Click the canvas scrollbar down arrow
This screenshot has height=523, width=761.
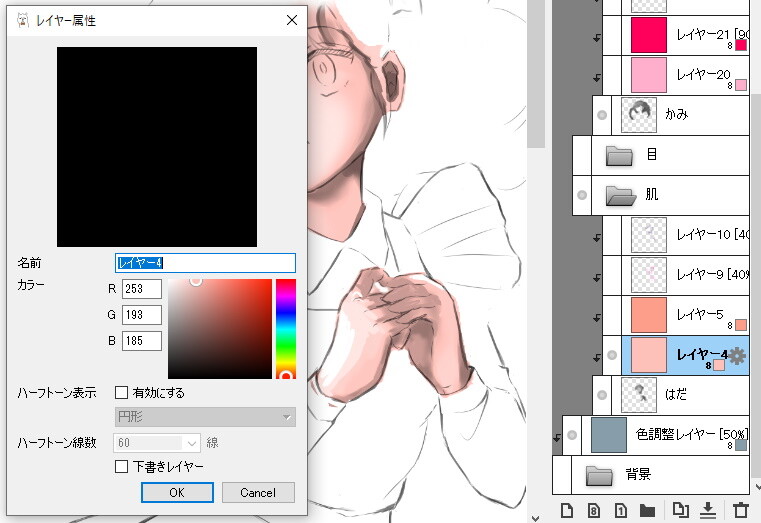coord(535,518)
